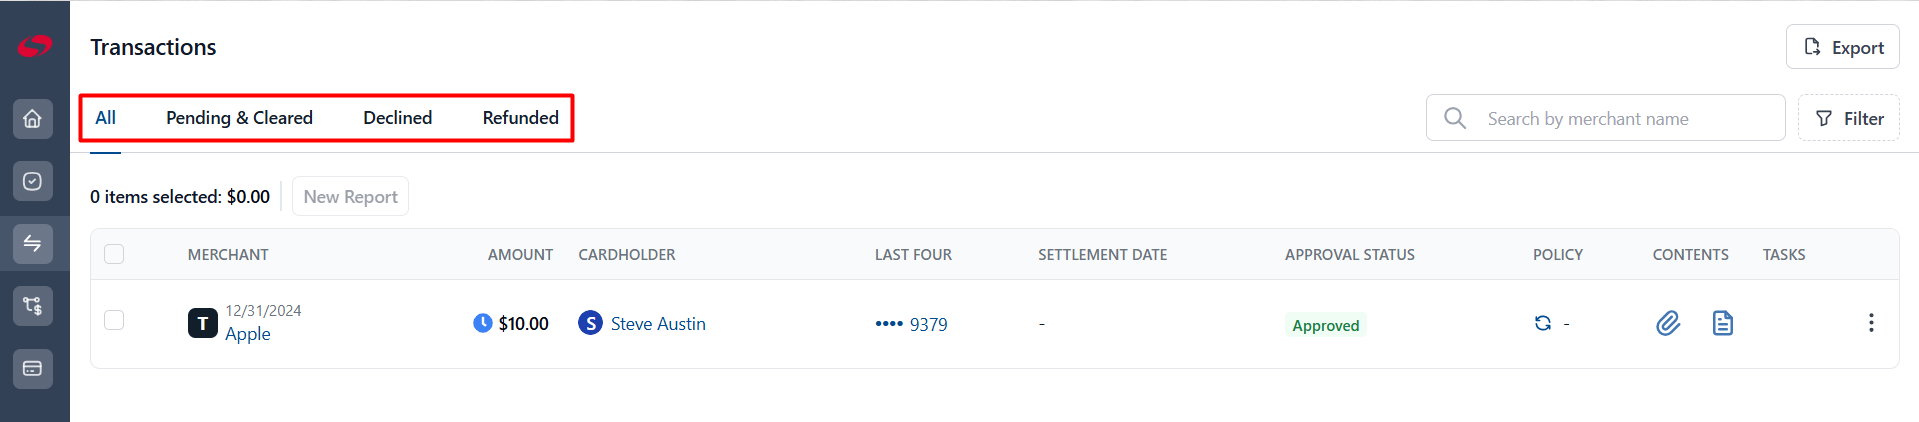Focus the Search by merchant name field
The height and width of the screenshot is (422, 1919).
tap(1606, 118)
